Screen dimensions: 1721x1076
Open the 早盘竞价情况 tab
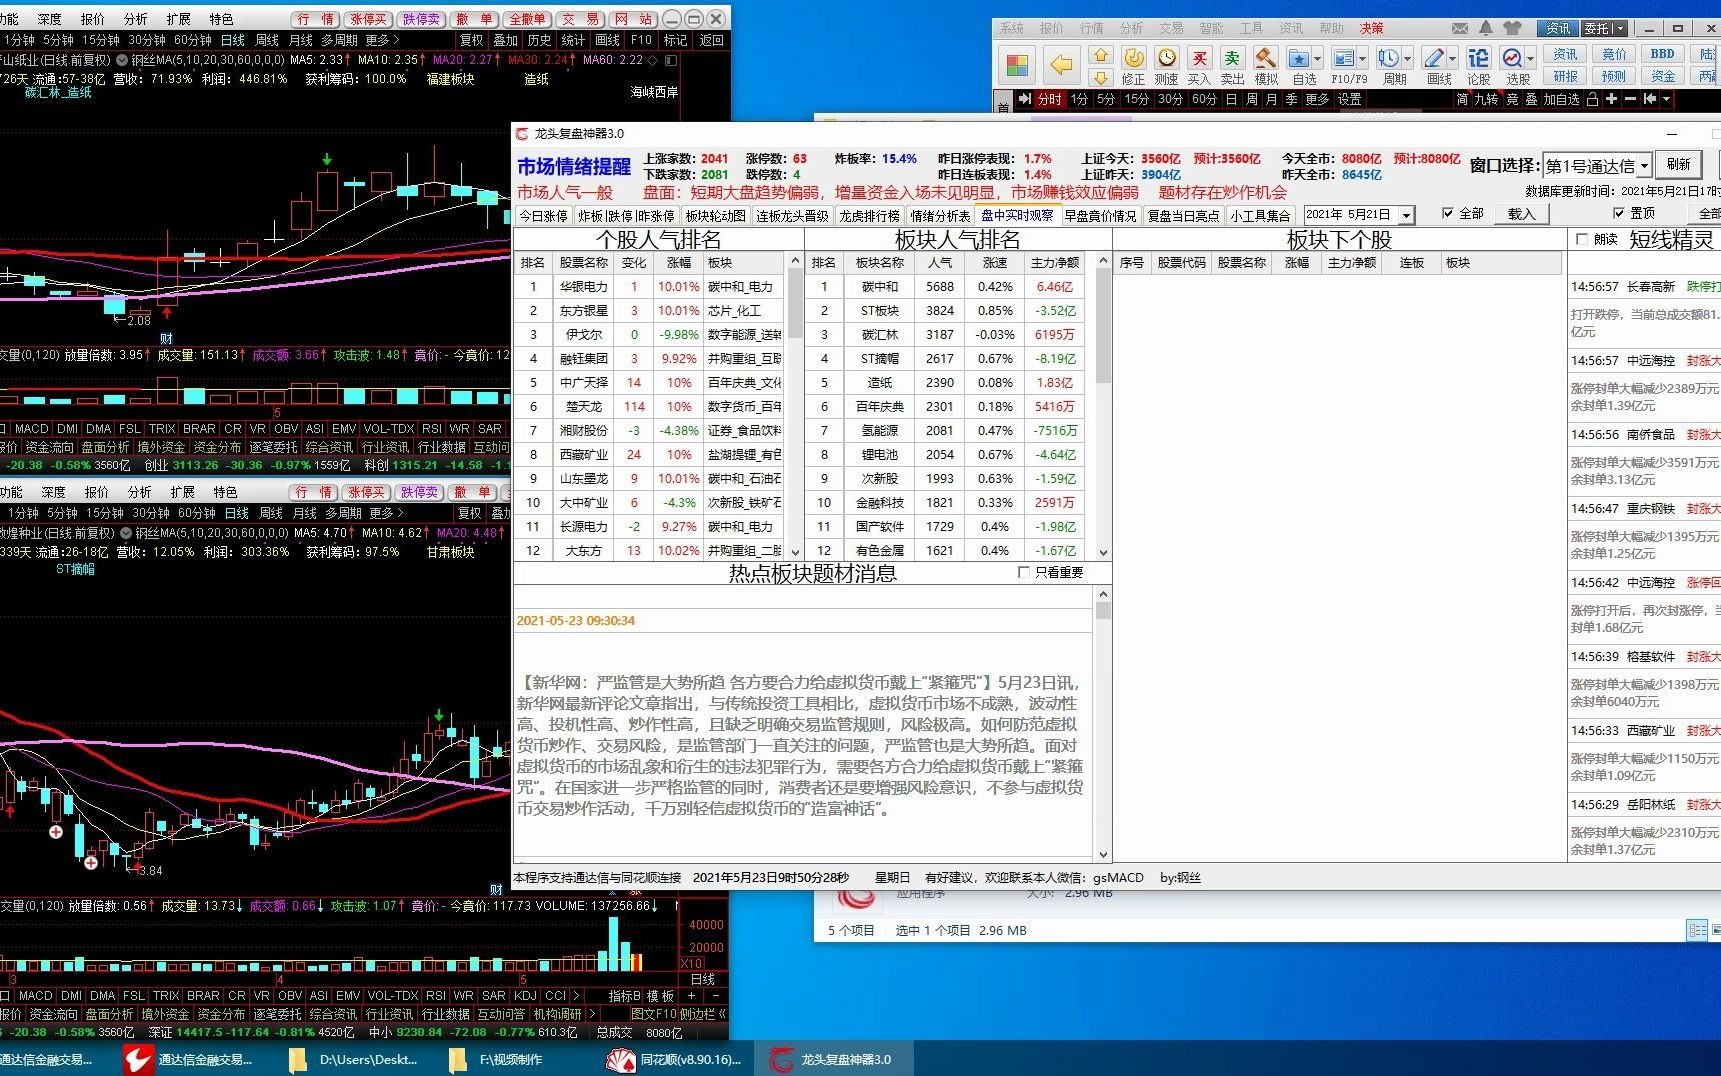pos(1100,215)
